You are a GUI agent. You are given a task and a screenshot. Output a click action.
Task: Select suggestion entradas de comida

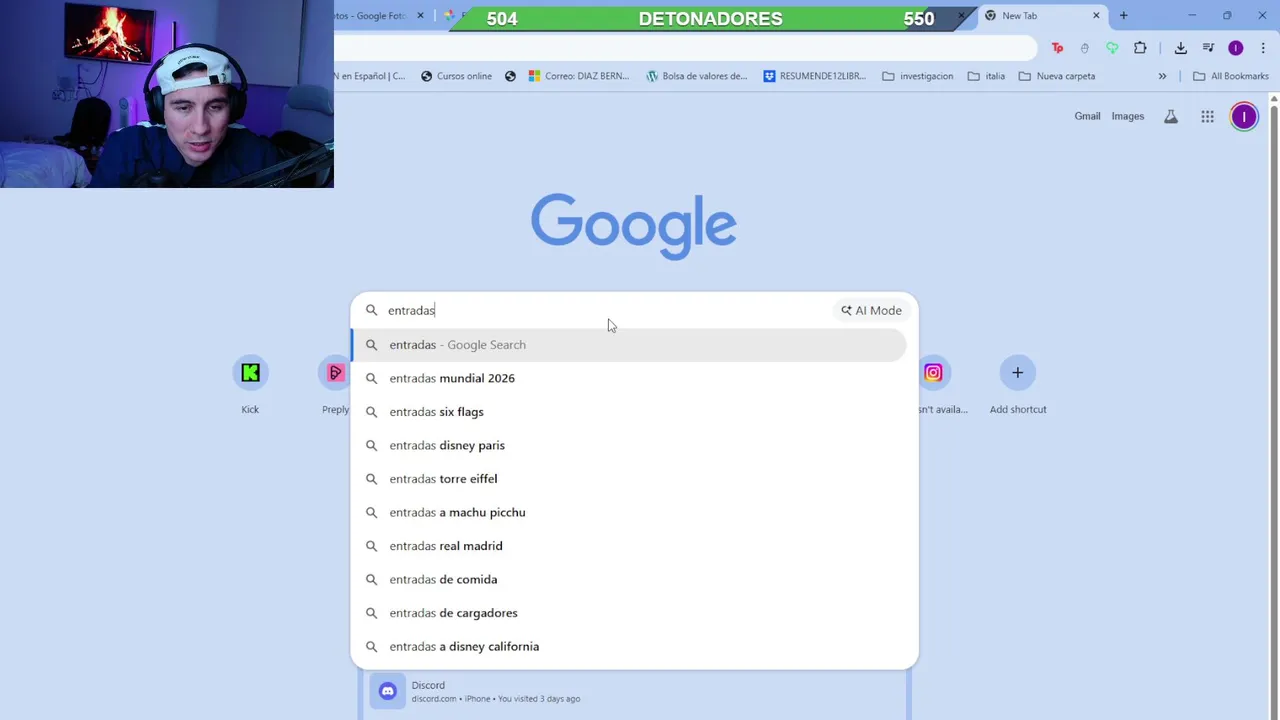[628, 579]
